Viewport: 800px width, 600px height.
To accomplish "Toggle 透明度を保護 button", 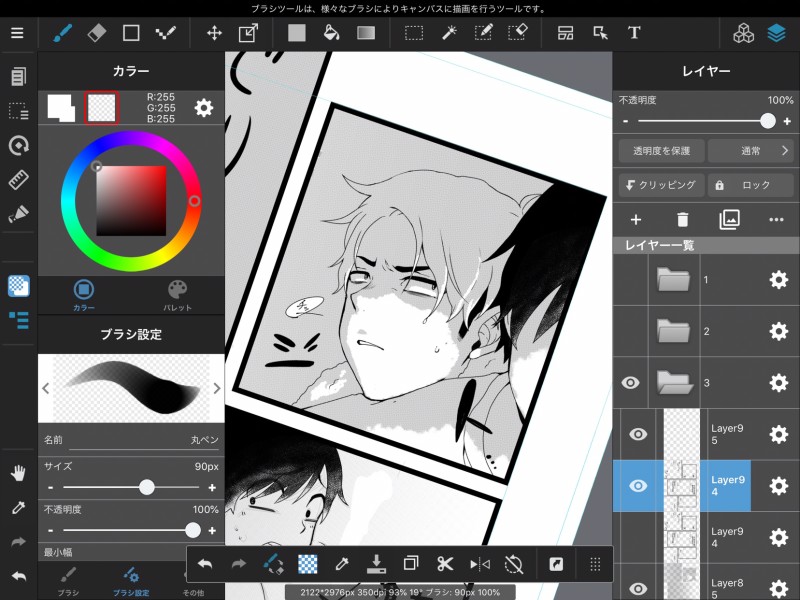I will click(x=662, y=151).
